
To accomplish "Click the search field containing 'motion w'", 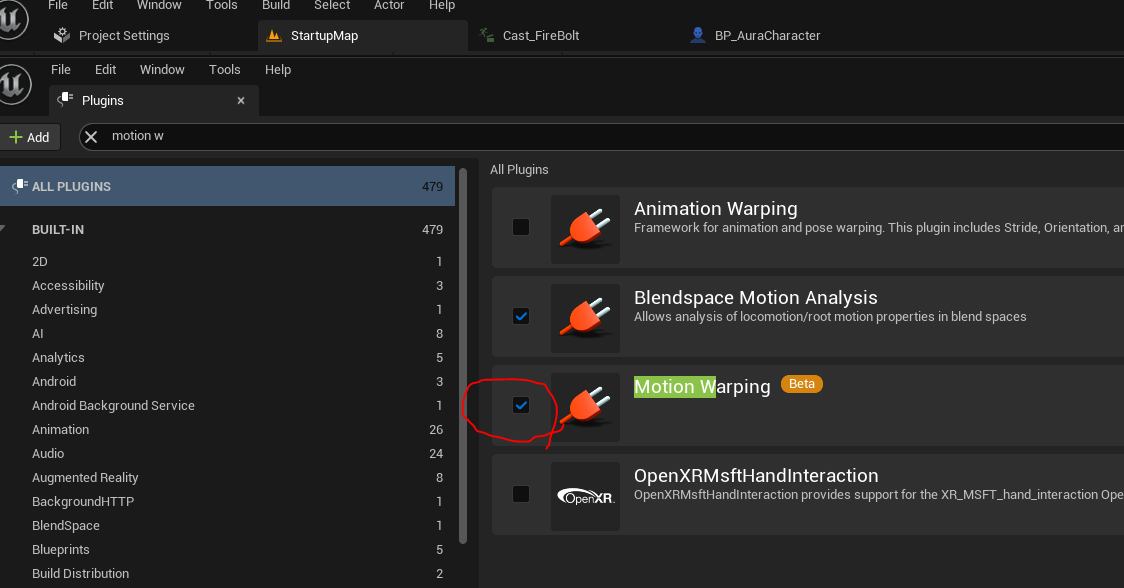I will click(x=602, y=136).
